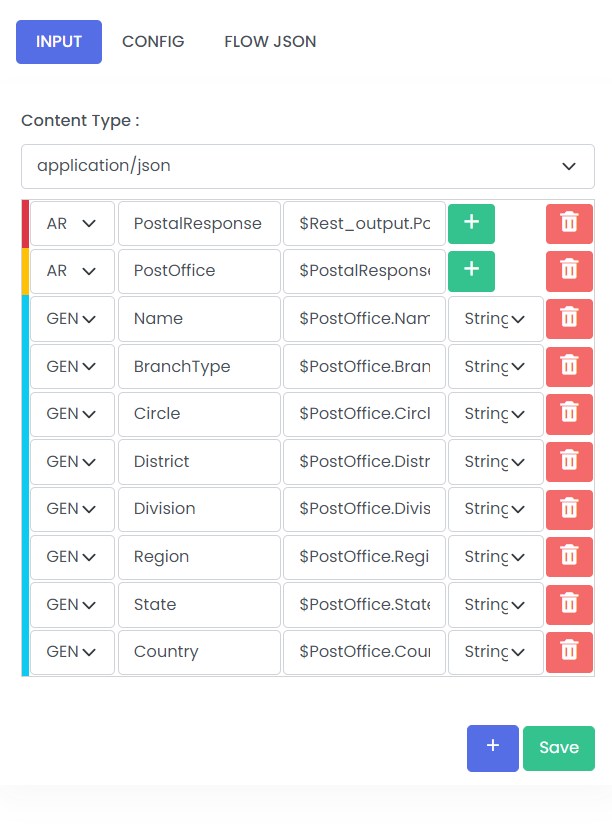Open AR type dropdown for PostalResponse

pos(72,223)
